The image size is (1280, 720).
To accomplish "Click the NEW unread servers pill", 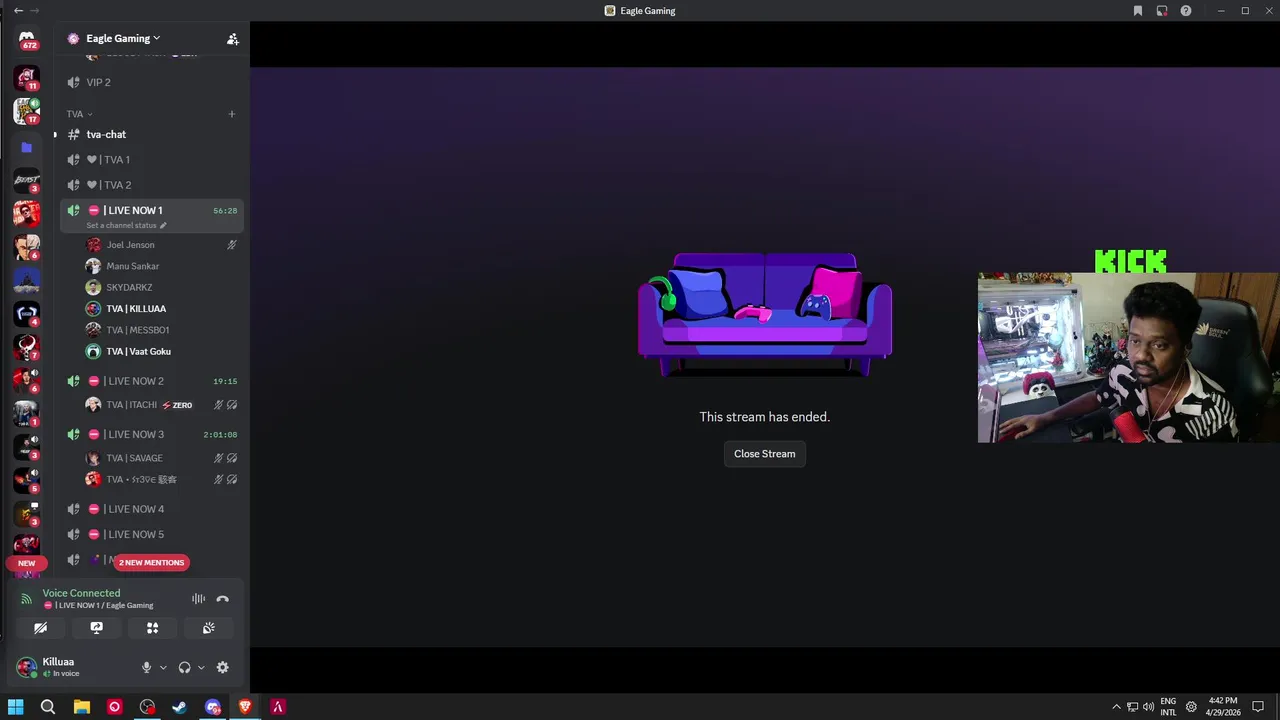I will (x=27, y=563).
